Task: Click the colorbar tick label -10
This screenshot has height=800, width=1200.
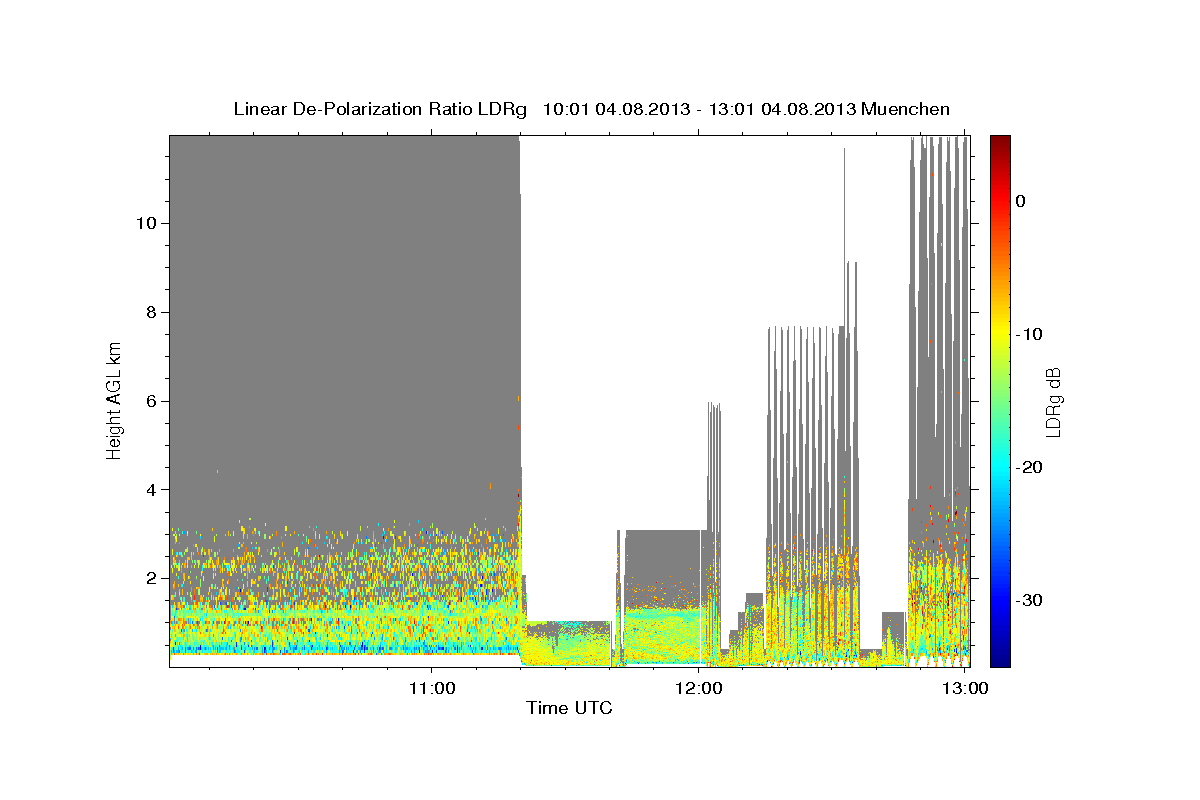Action: 1030,334
